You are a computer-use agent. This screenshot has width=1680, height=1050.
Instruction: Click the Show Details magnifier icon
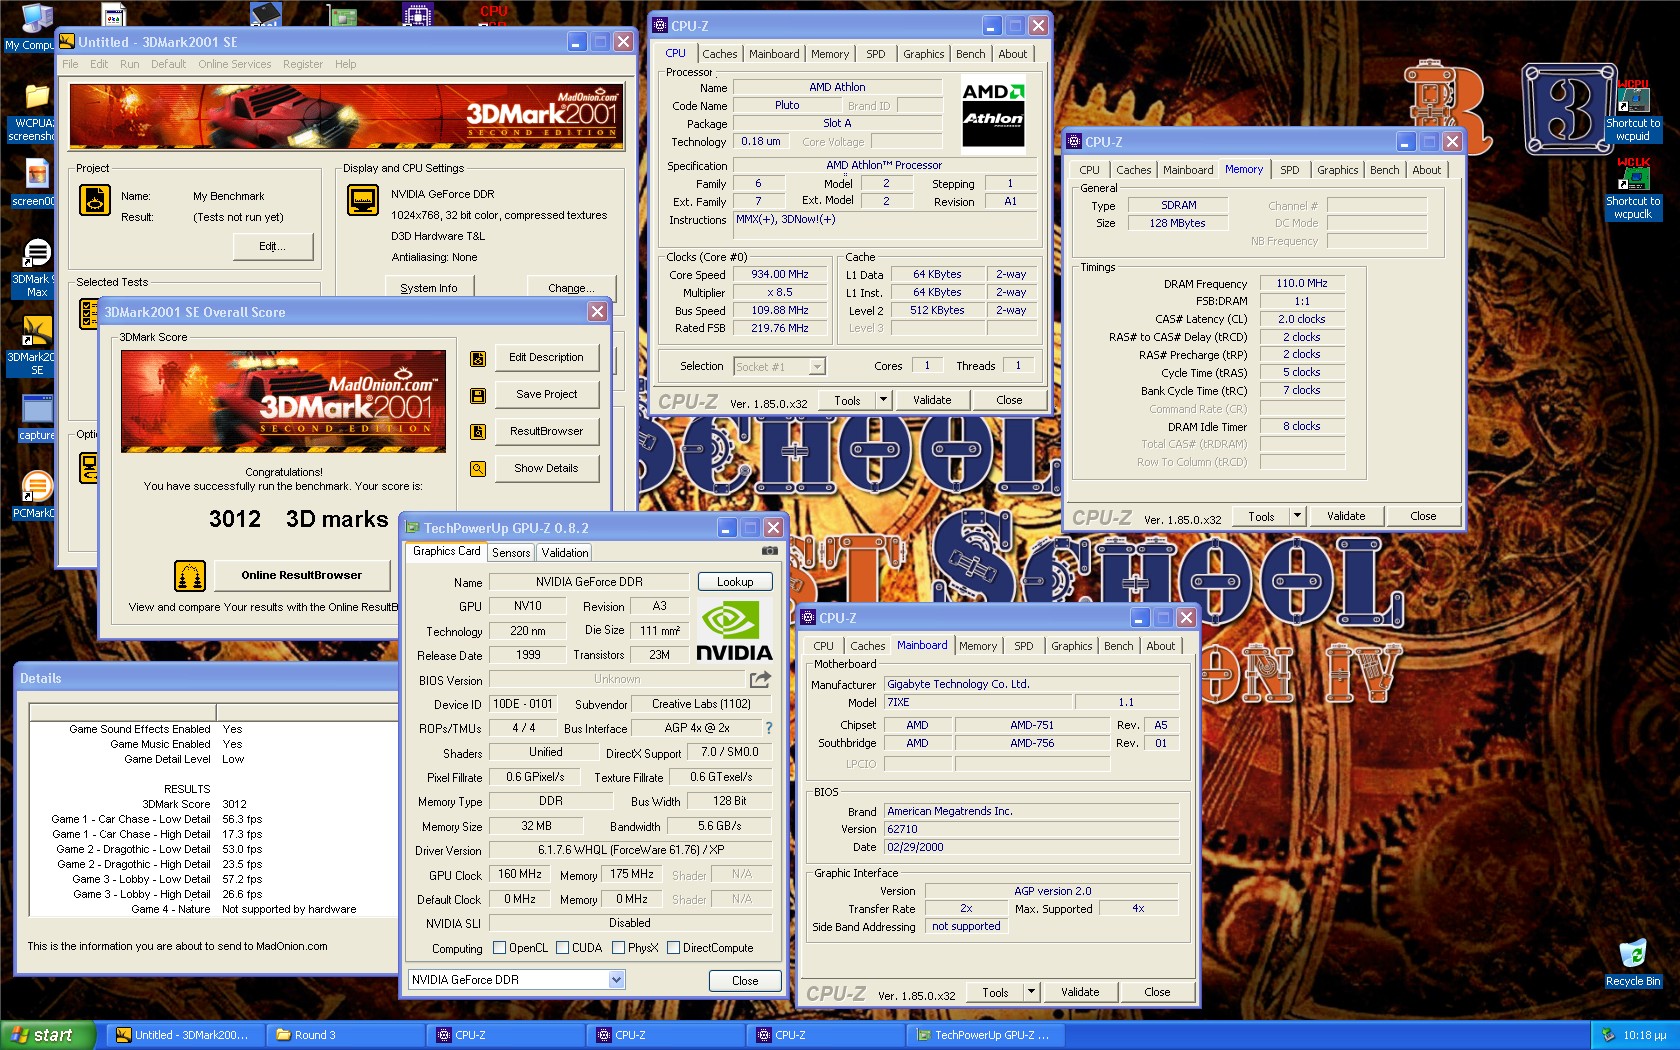point(478,468)
